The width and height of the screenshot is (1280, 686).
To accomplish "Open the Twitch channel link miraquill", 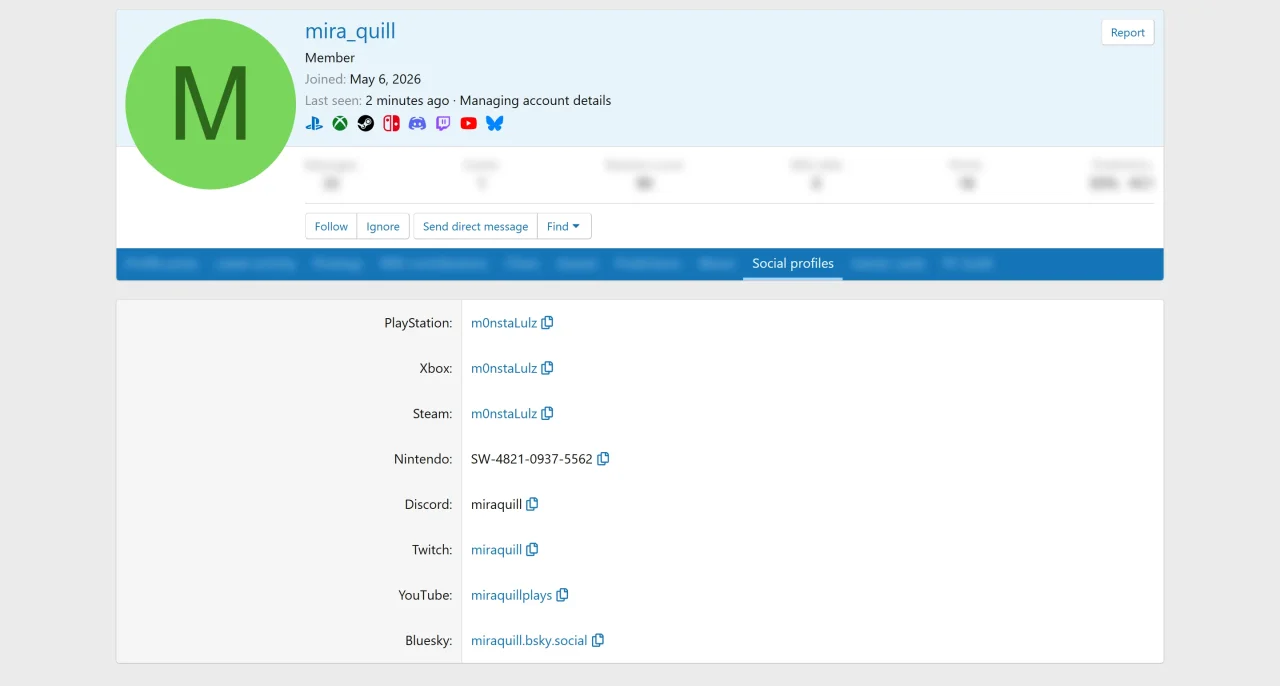I will [496, 549].
